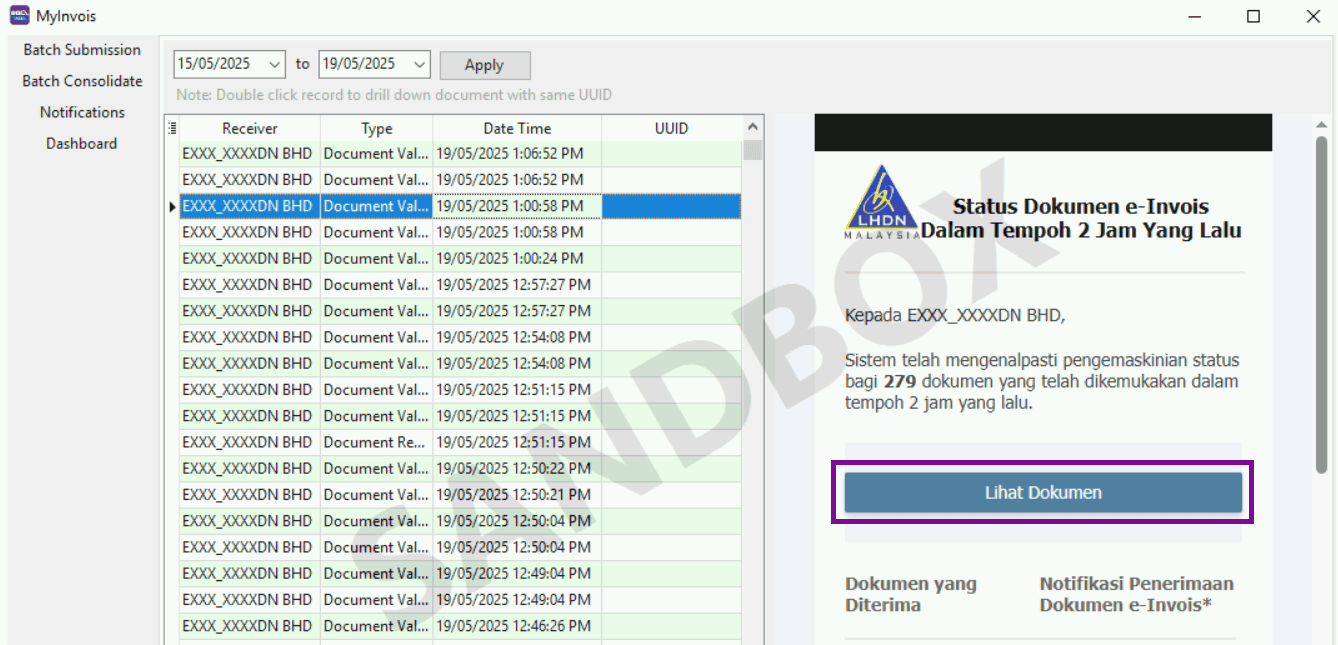1338x645 pixels.
Task: Click the LHDN Malaysia logo
Action: point(883,203)
